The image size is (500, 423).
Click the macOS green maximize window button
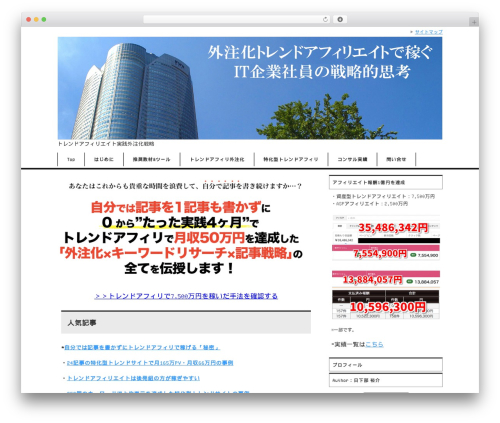coord(44,19)
